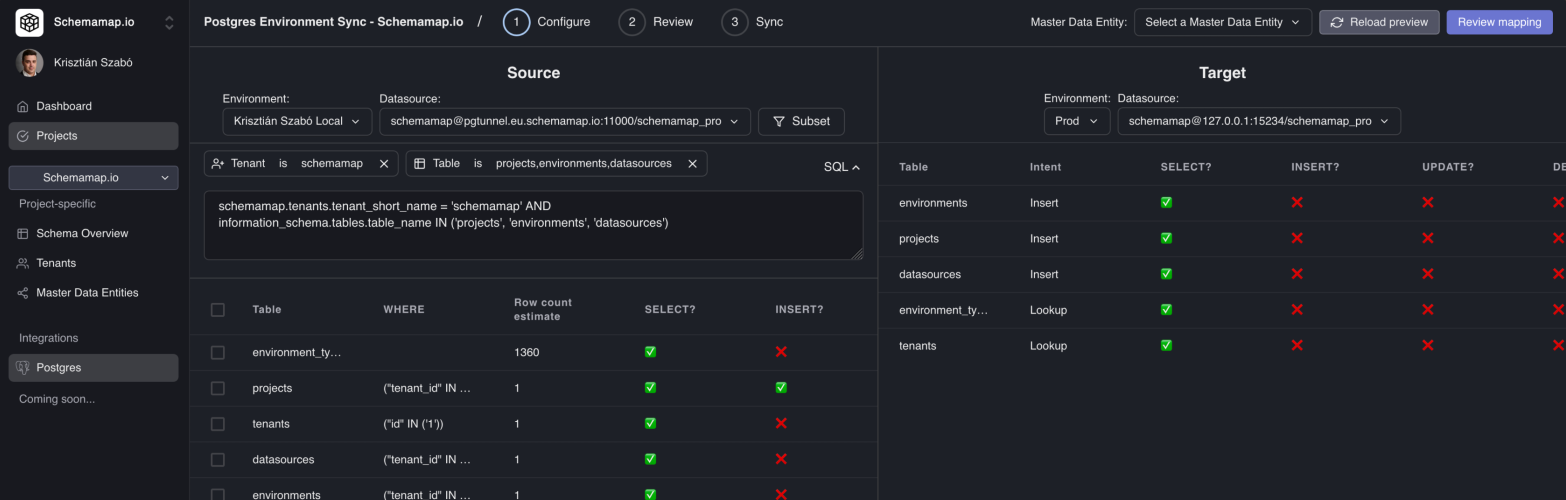
Task: Open Projects in the sidebar
Action: pyautogui.click(x=93, y=136)
